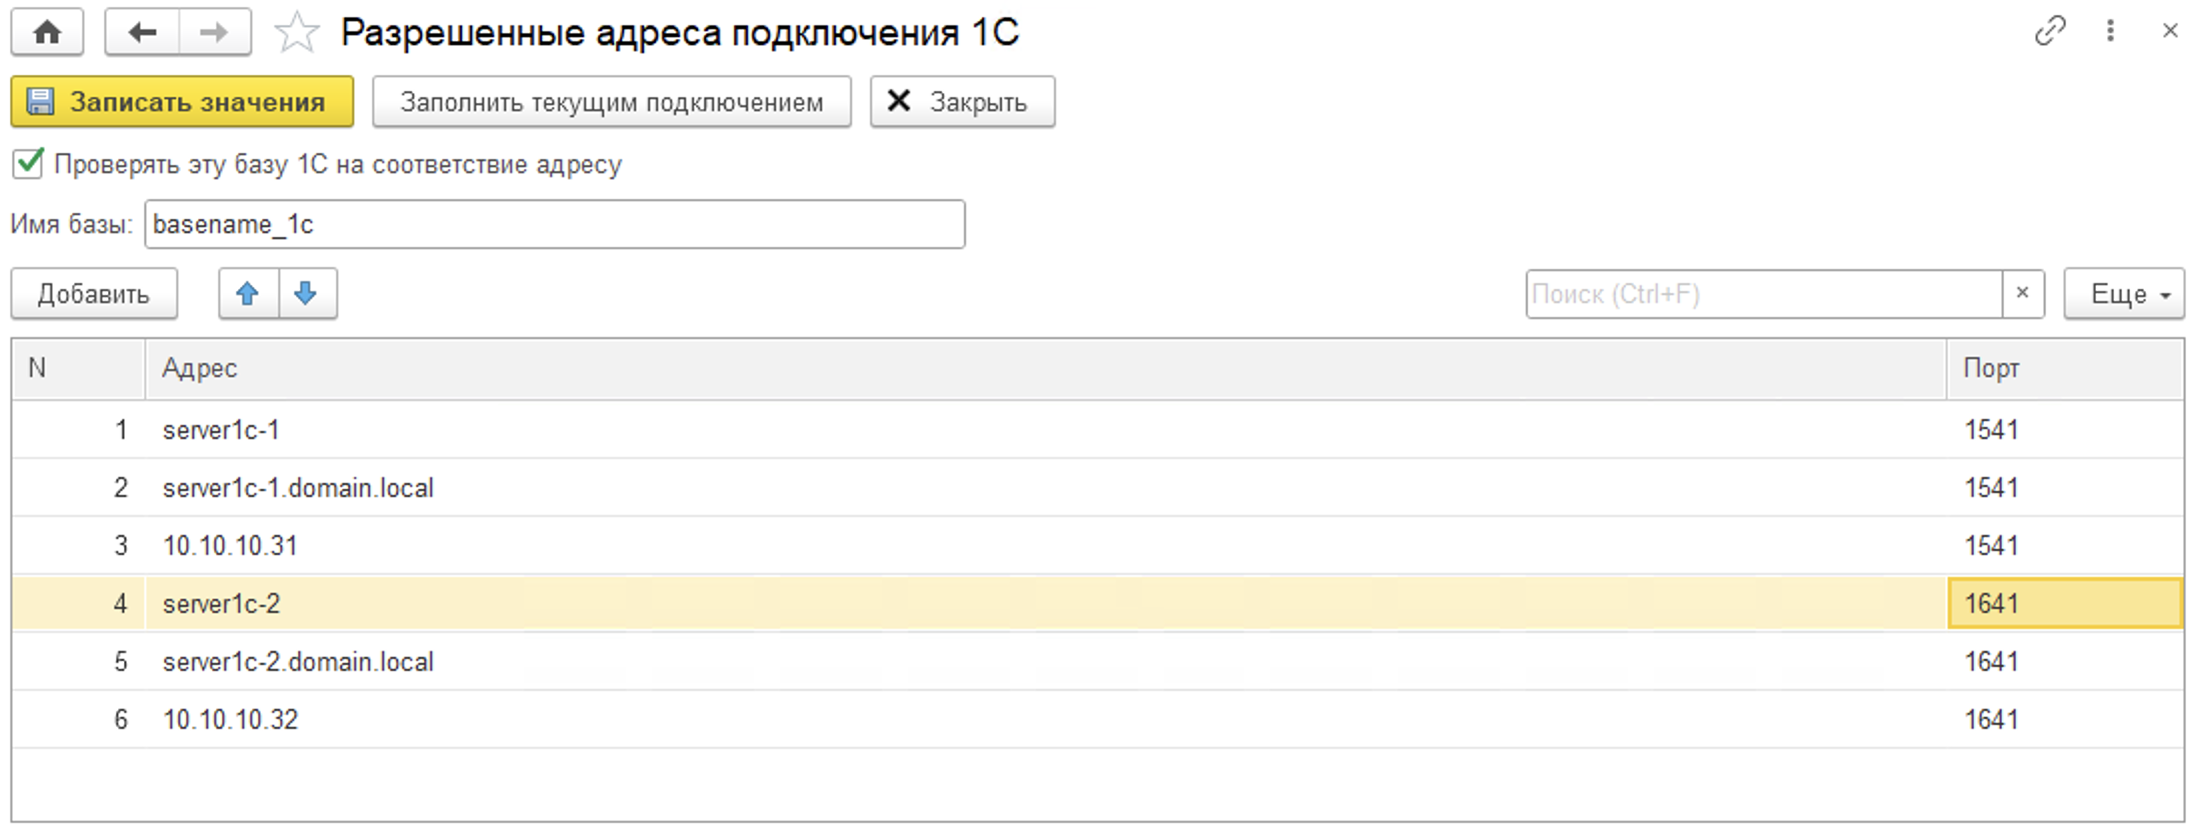Clear the search field with x icon

tap(2022, 293)
